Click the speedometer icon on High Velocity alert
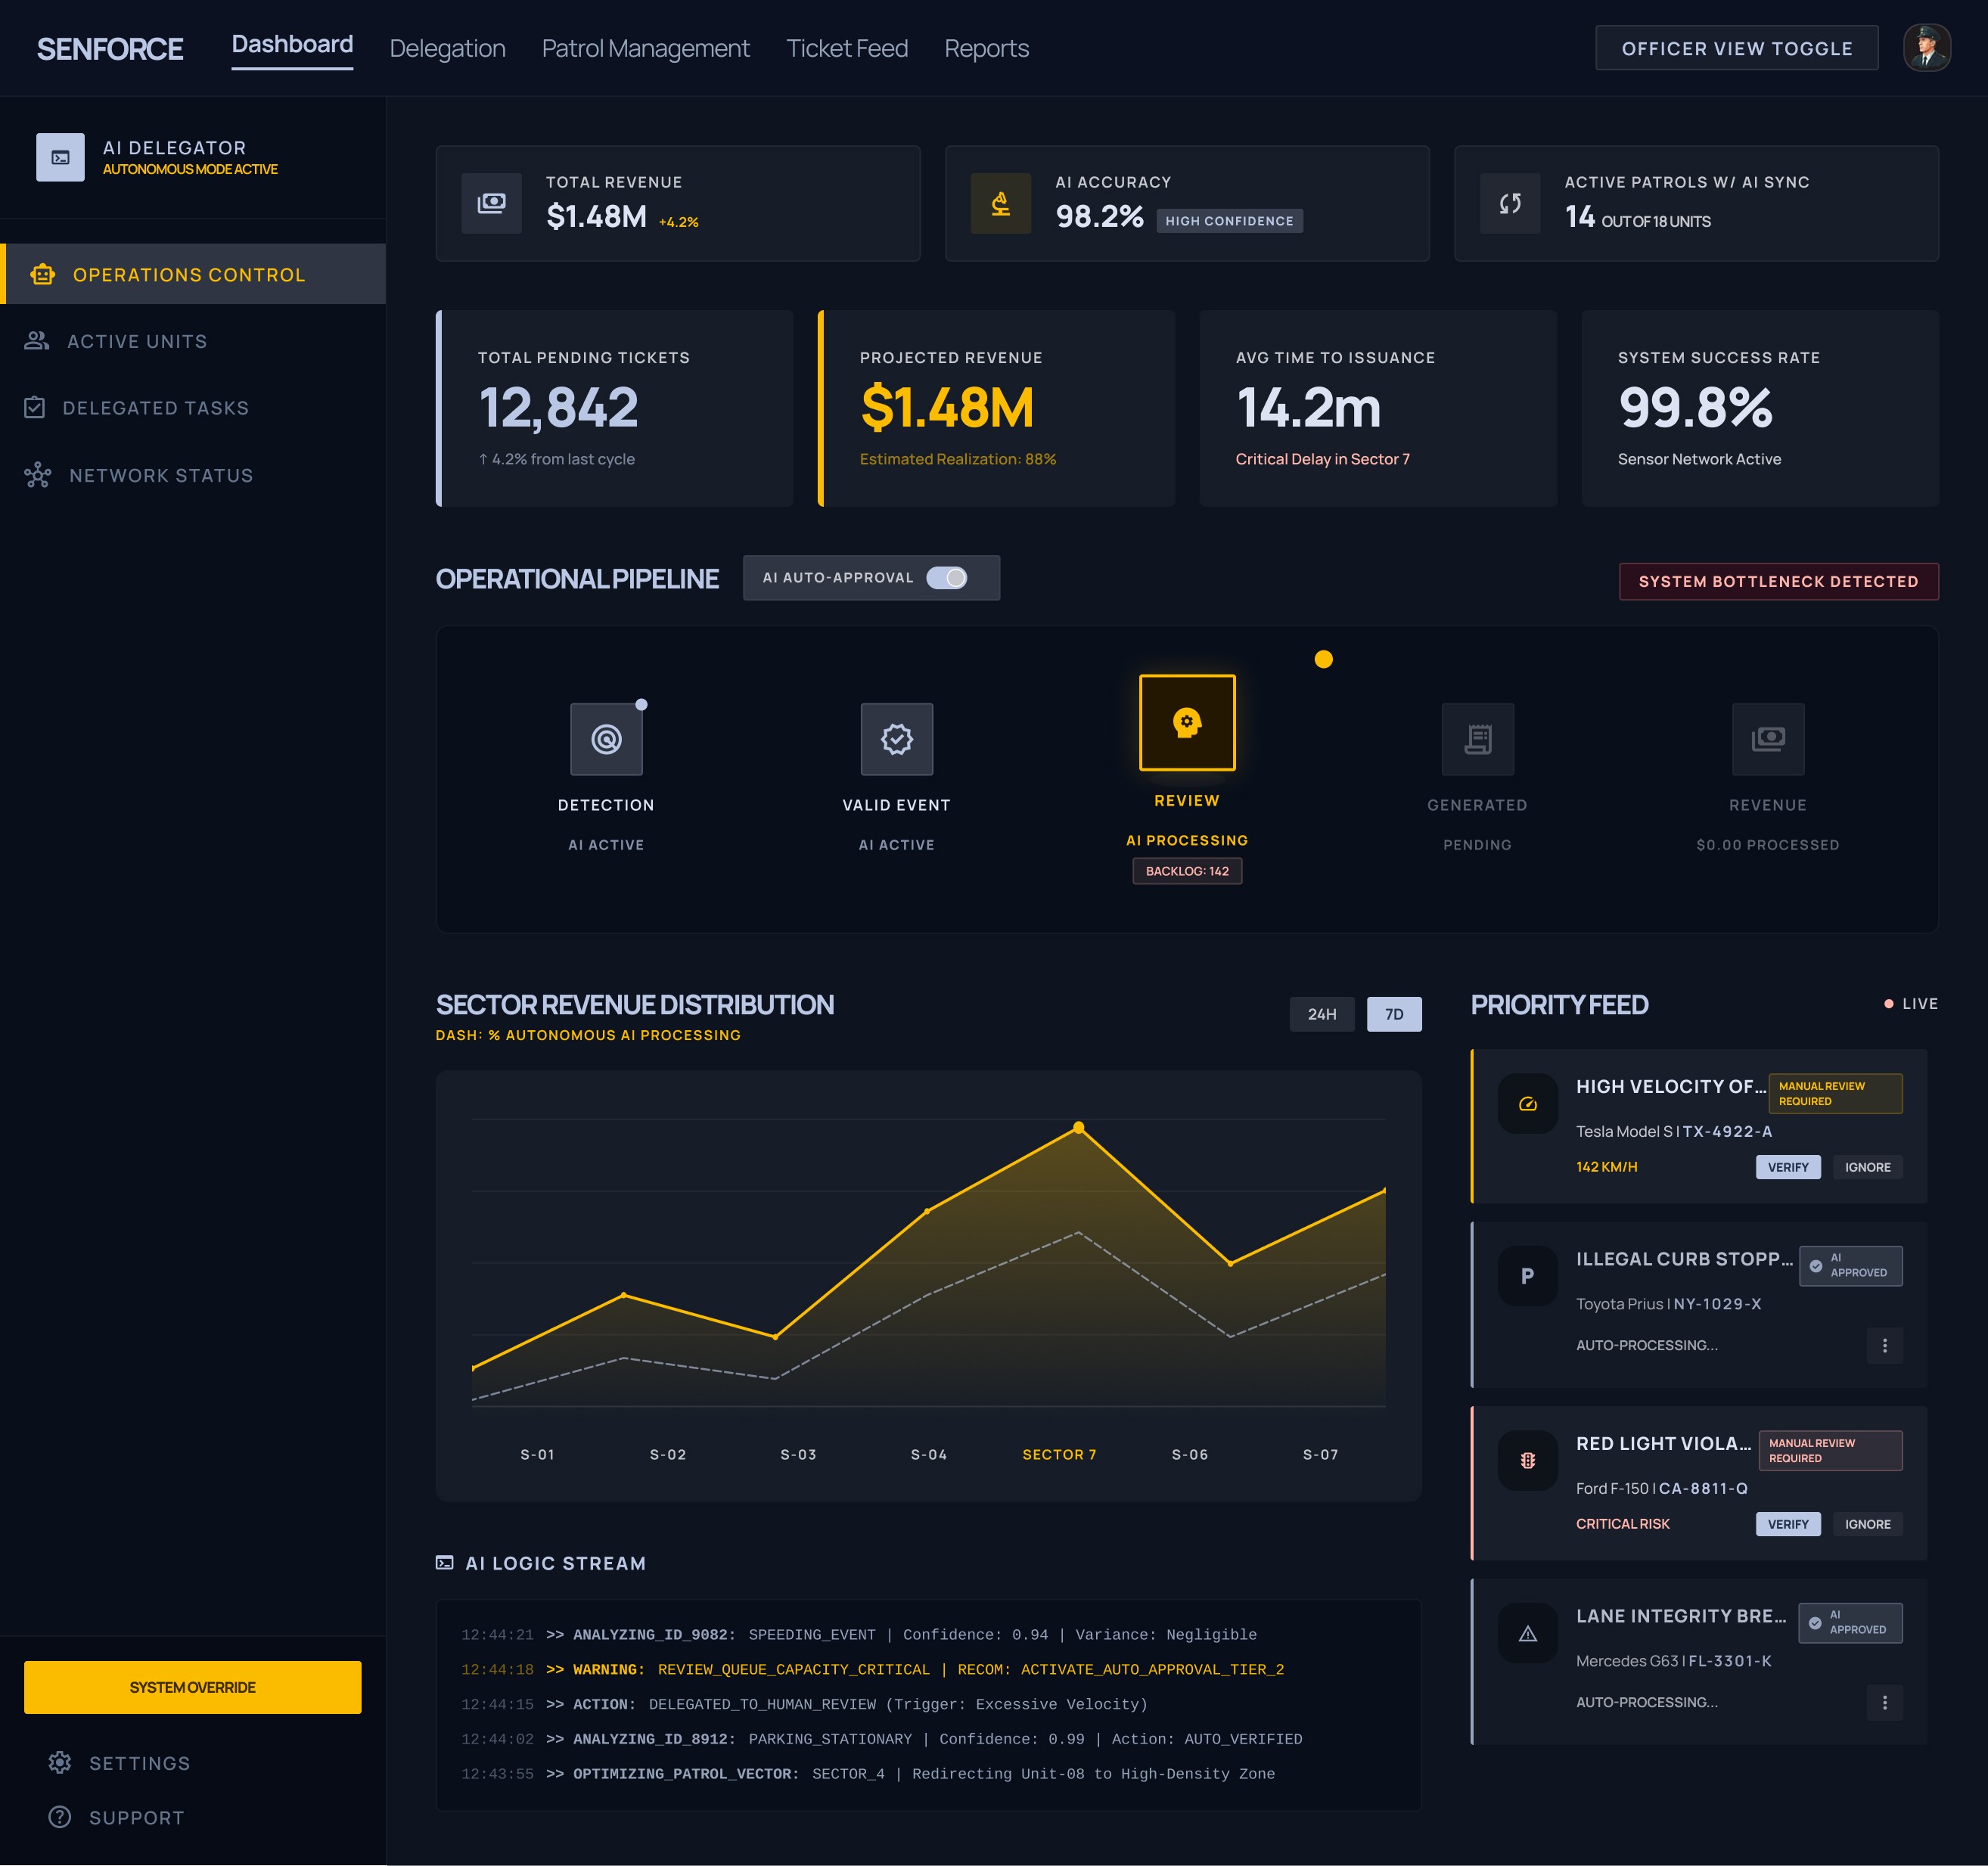This screenshot has width=1988, height=1866. (1527, 1104)
